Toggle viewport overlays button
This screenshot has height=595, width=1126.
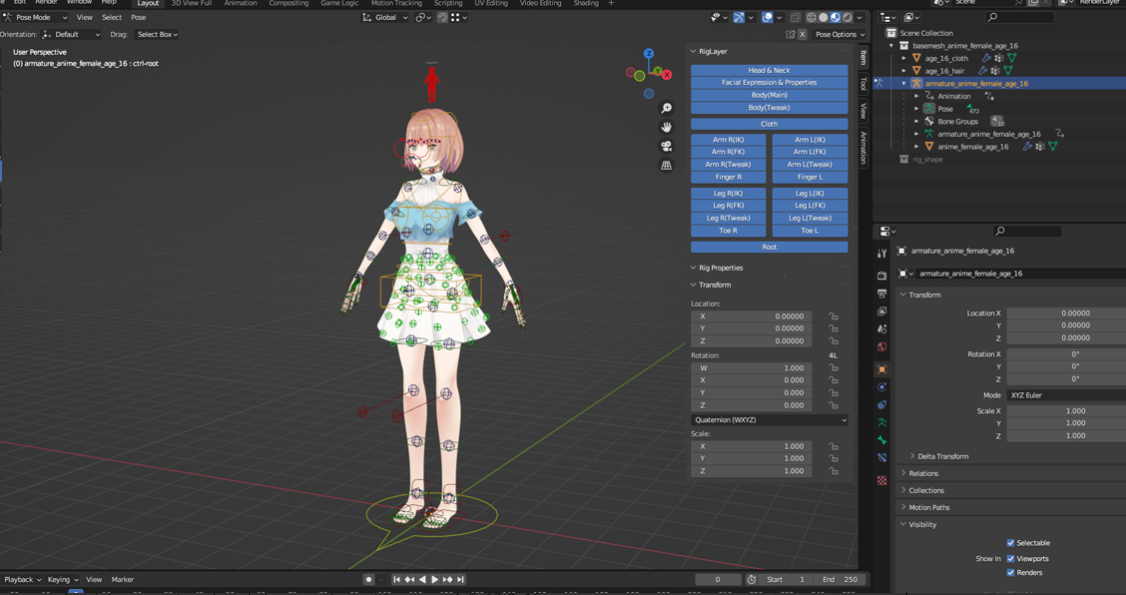[x=768, y=17]
